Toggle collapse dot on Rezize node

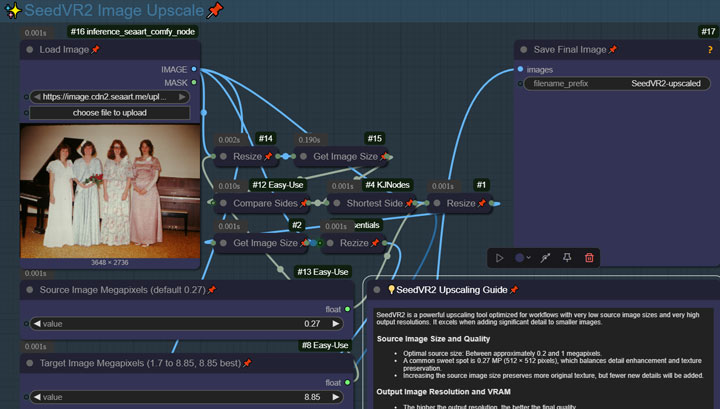pos(330,243)
